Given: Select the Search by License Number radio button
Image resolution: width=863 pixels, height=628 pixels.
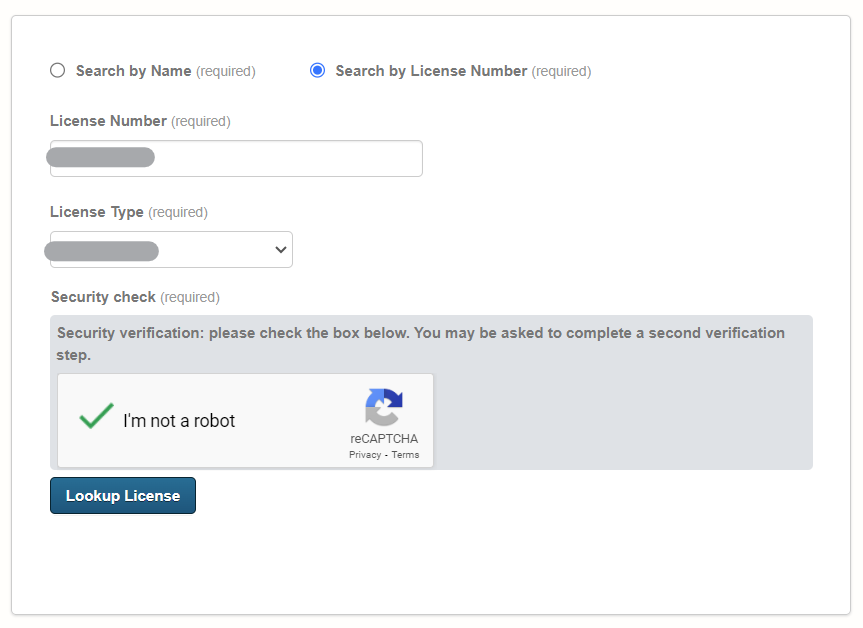Looking at the screenshot, I should coord(317,70).
